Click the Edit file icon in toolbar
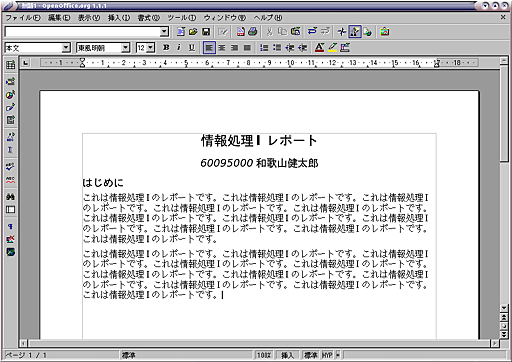This screenshot has width=512, height=362. pyautogui.click(x=223, y=32)
